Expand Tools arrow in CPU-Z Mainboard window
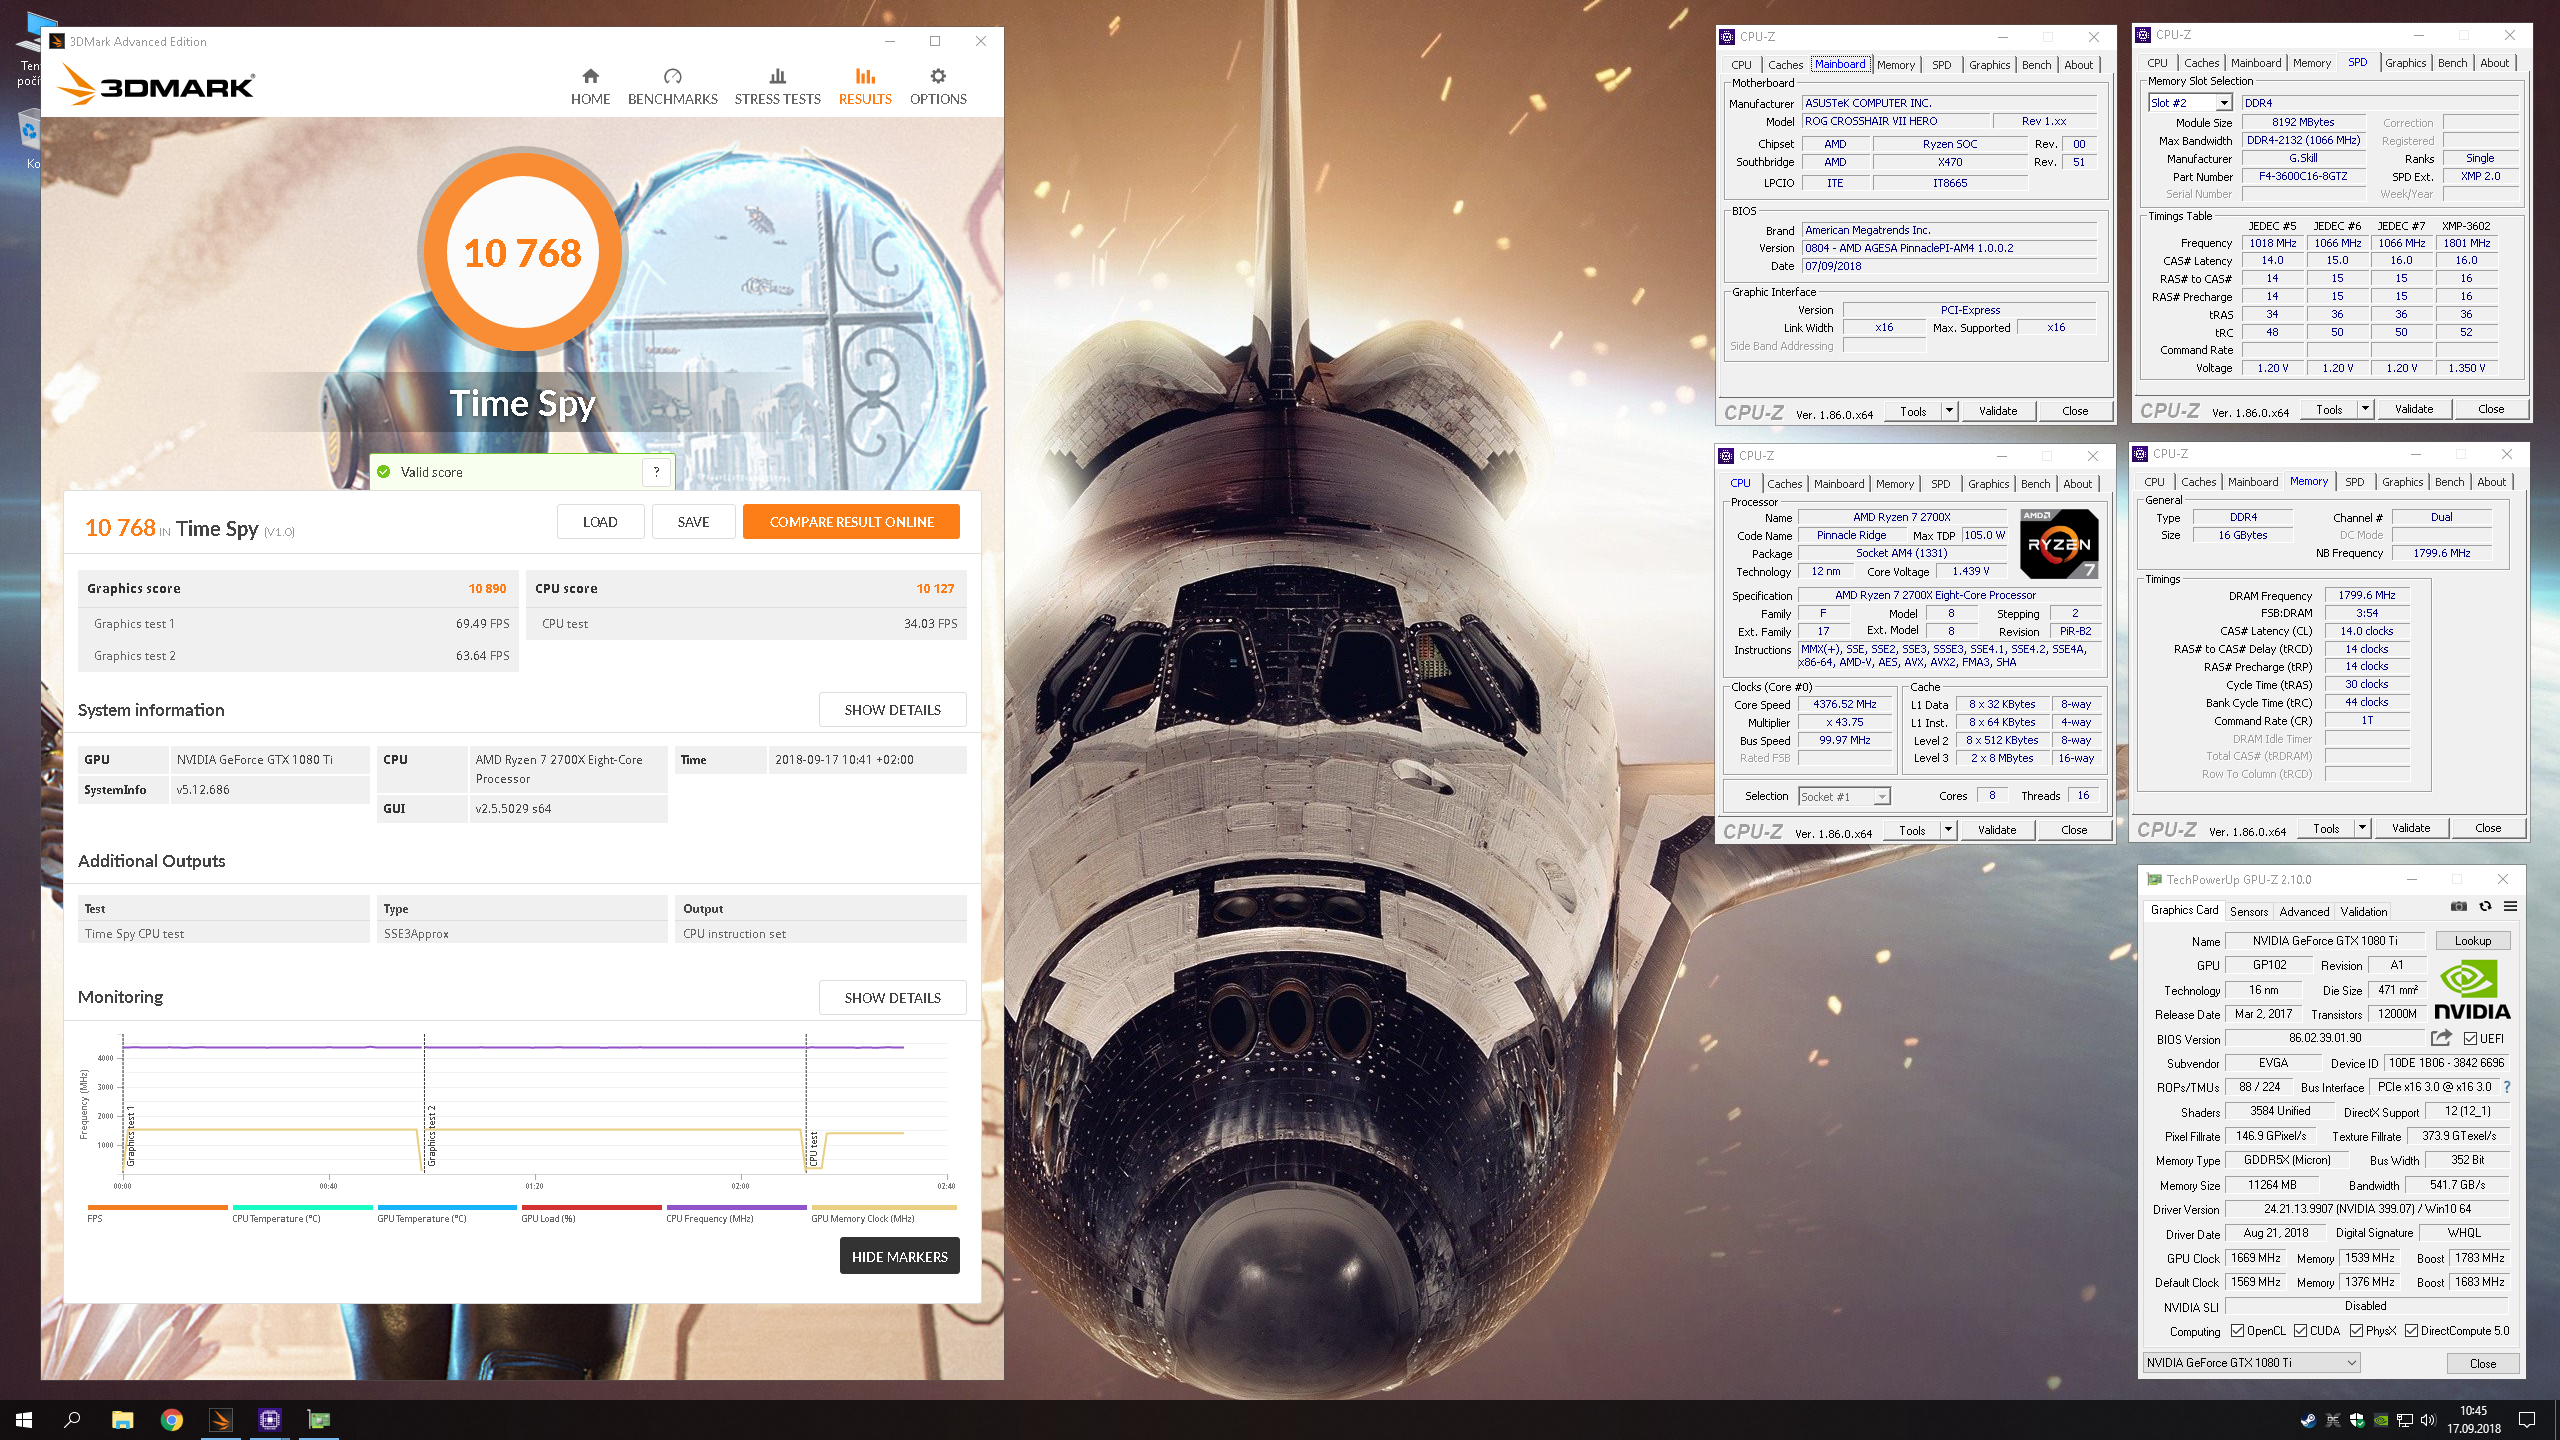The image size is (2560, 1440). tap(1949, 411)
